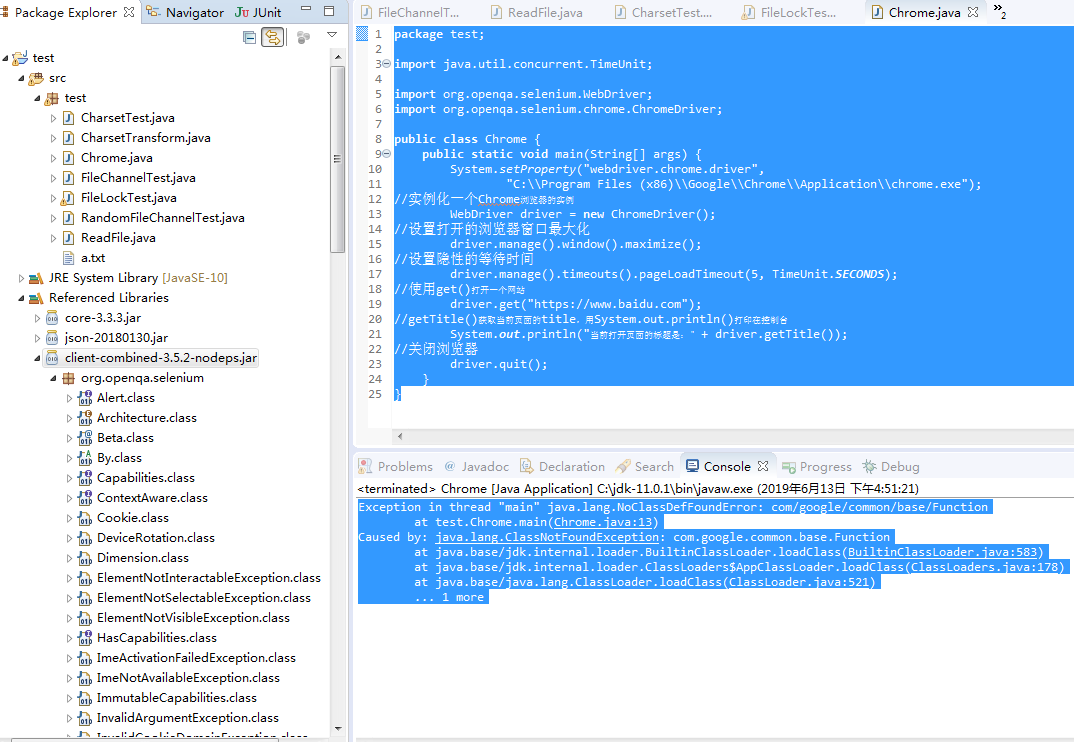1074x742 pixels.
Task: Click the json-20180130.jar icon
Action: [52, 338]
